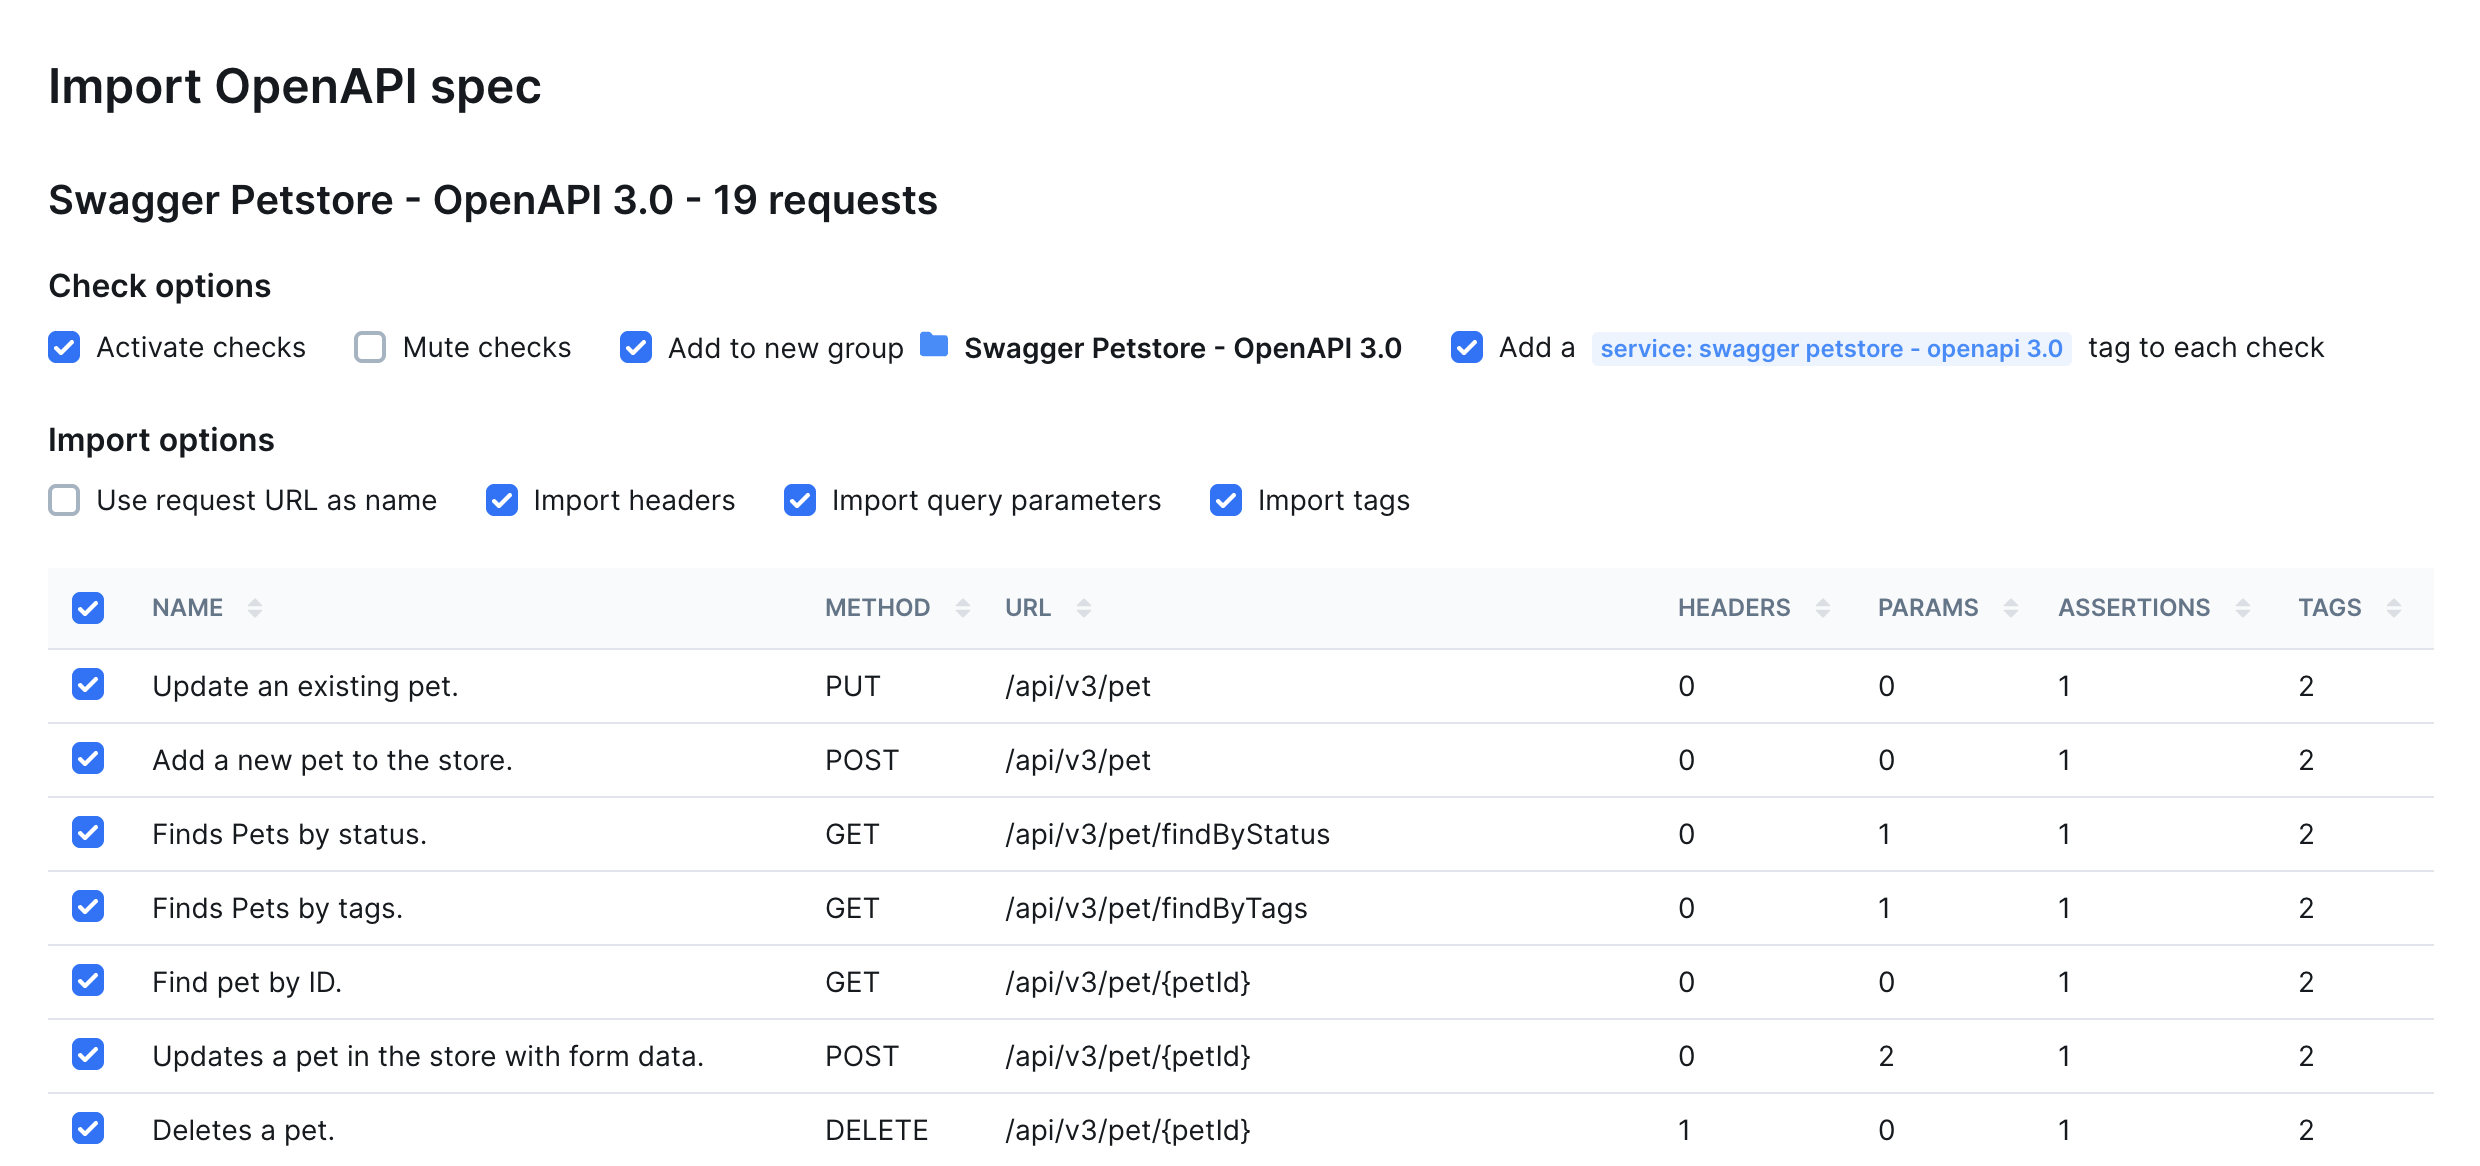Toggle the Import tags checkbox
Screen dimensions: 2480x1166
click(1226, 500)
